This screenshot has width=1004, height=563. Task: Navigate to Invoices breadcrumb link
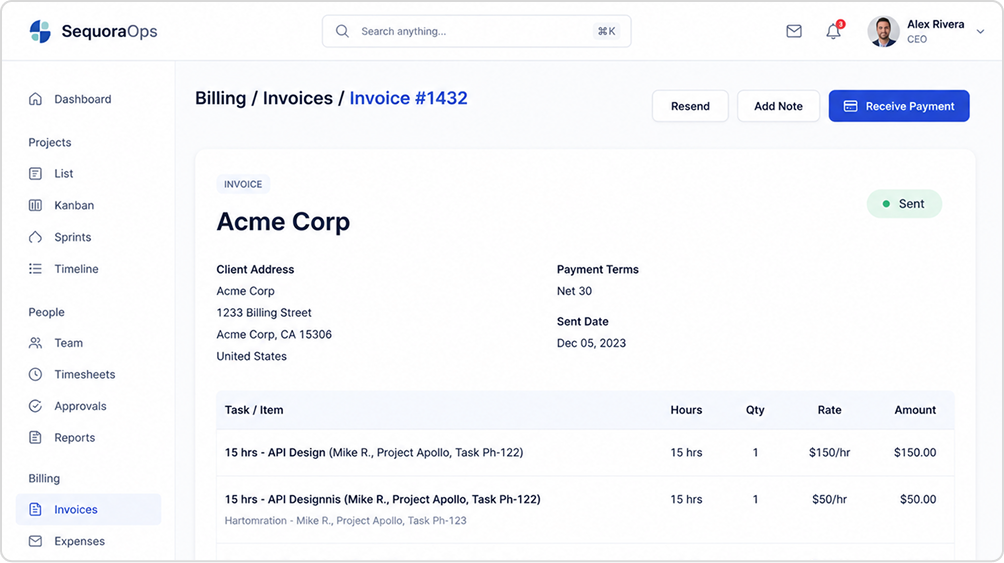[298, 98]
